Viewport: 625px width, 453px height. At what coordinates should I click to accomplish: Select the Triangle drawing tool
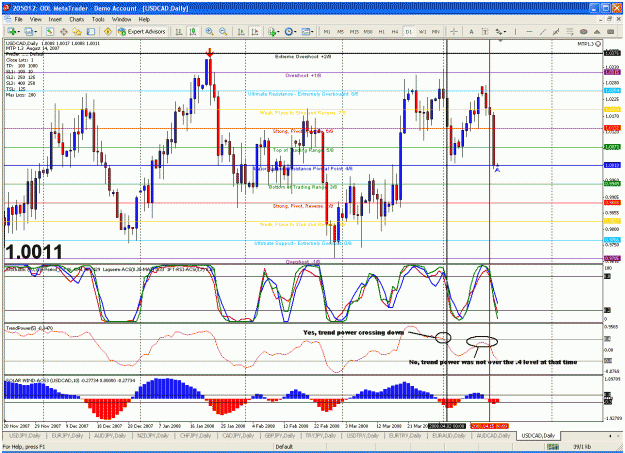(597, 32)
